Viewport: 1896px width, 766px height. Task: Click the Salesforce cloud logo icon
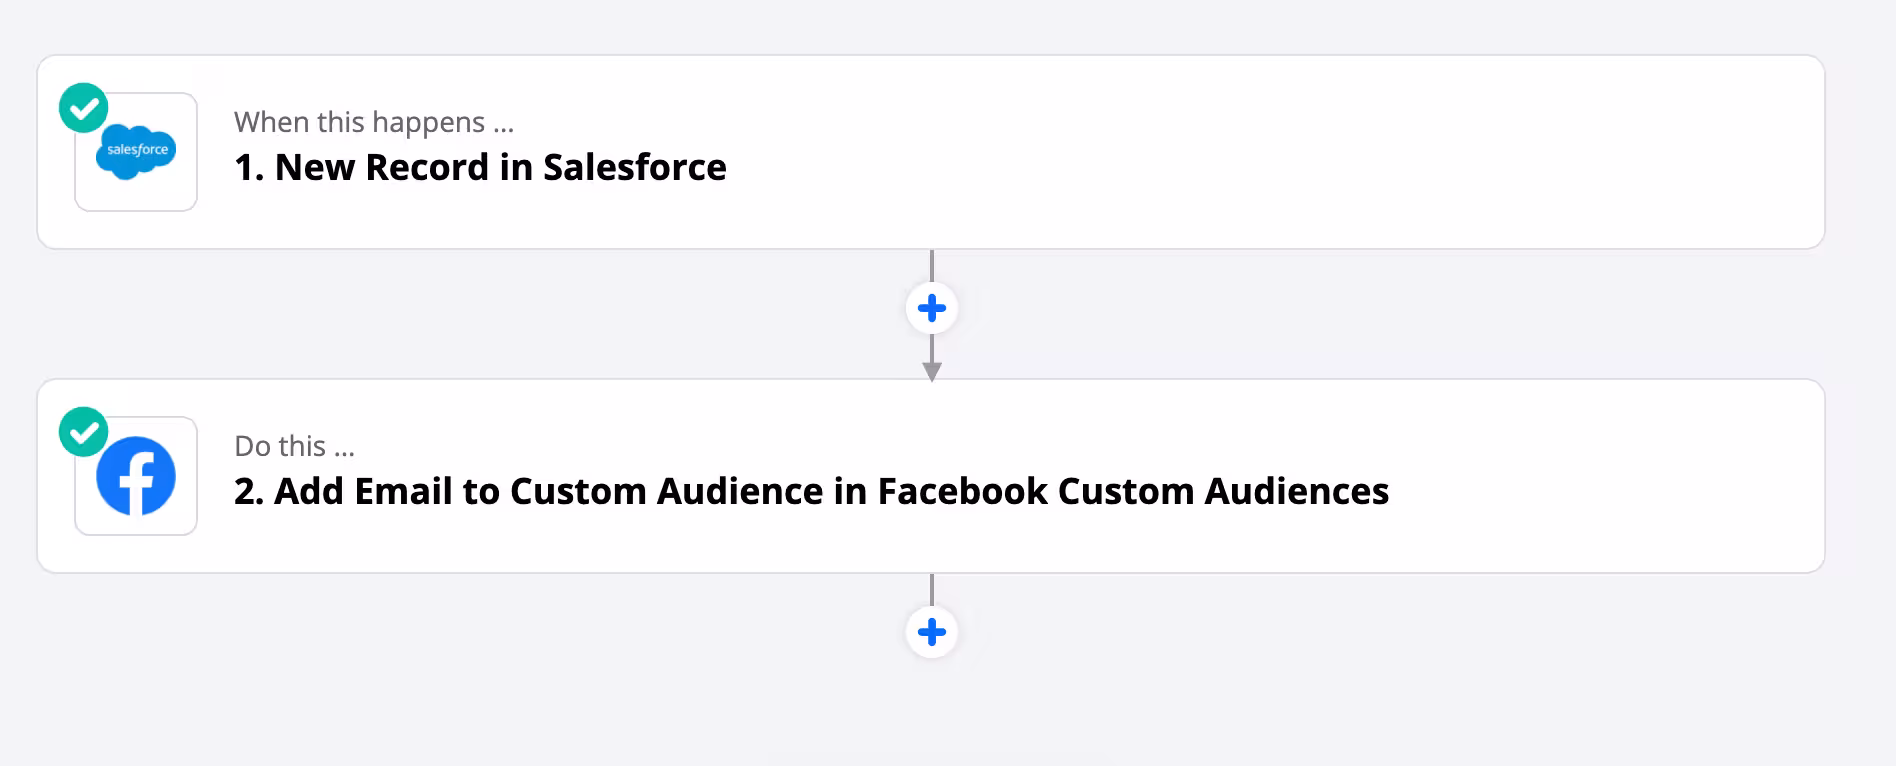(136, 152)
